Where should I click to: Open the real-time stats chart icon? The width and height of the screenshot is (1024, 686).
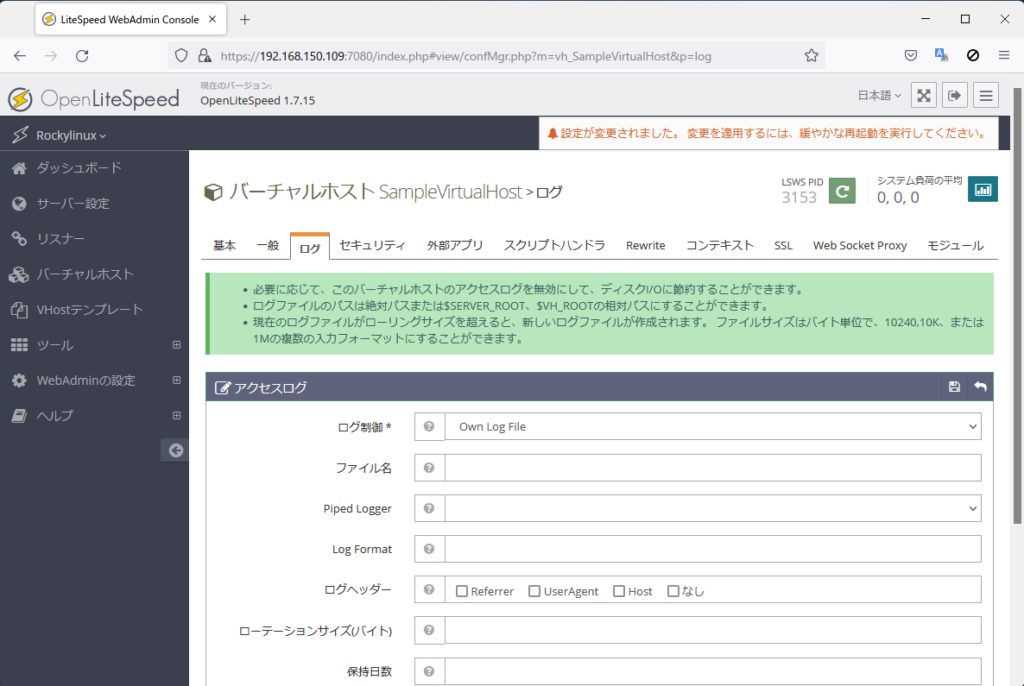coord(982,189)
